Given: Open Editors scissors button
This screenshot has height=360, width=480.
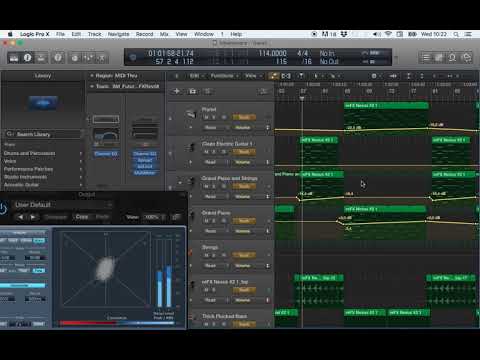Looking at the screenshot, I should point(101,58).
